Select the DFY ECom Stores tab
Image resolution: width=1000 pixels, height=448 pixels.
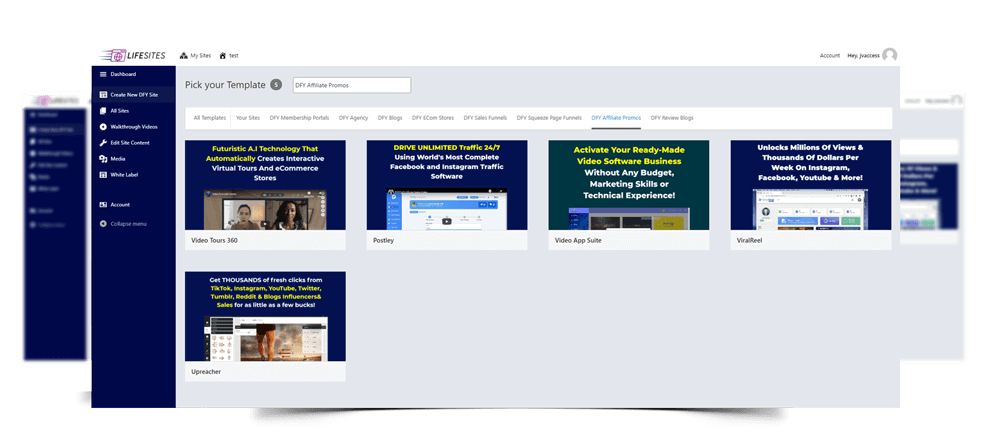pos(433,118)
